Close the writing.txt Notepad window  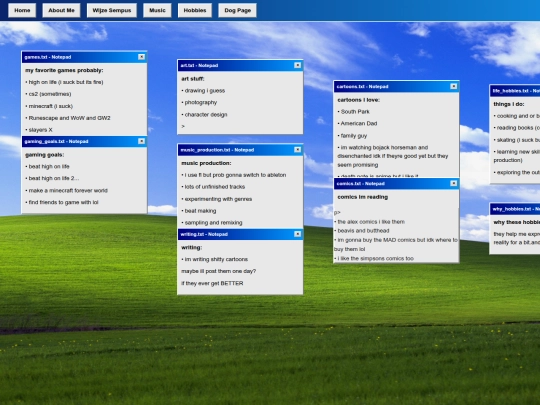[x=298, y=234]
